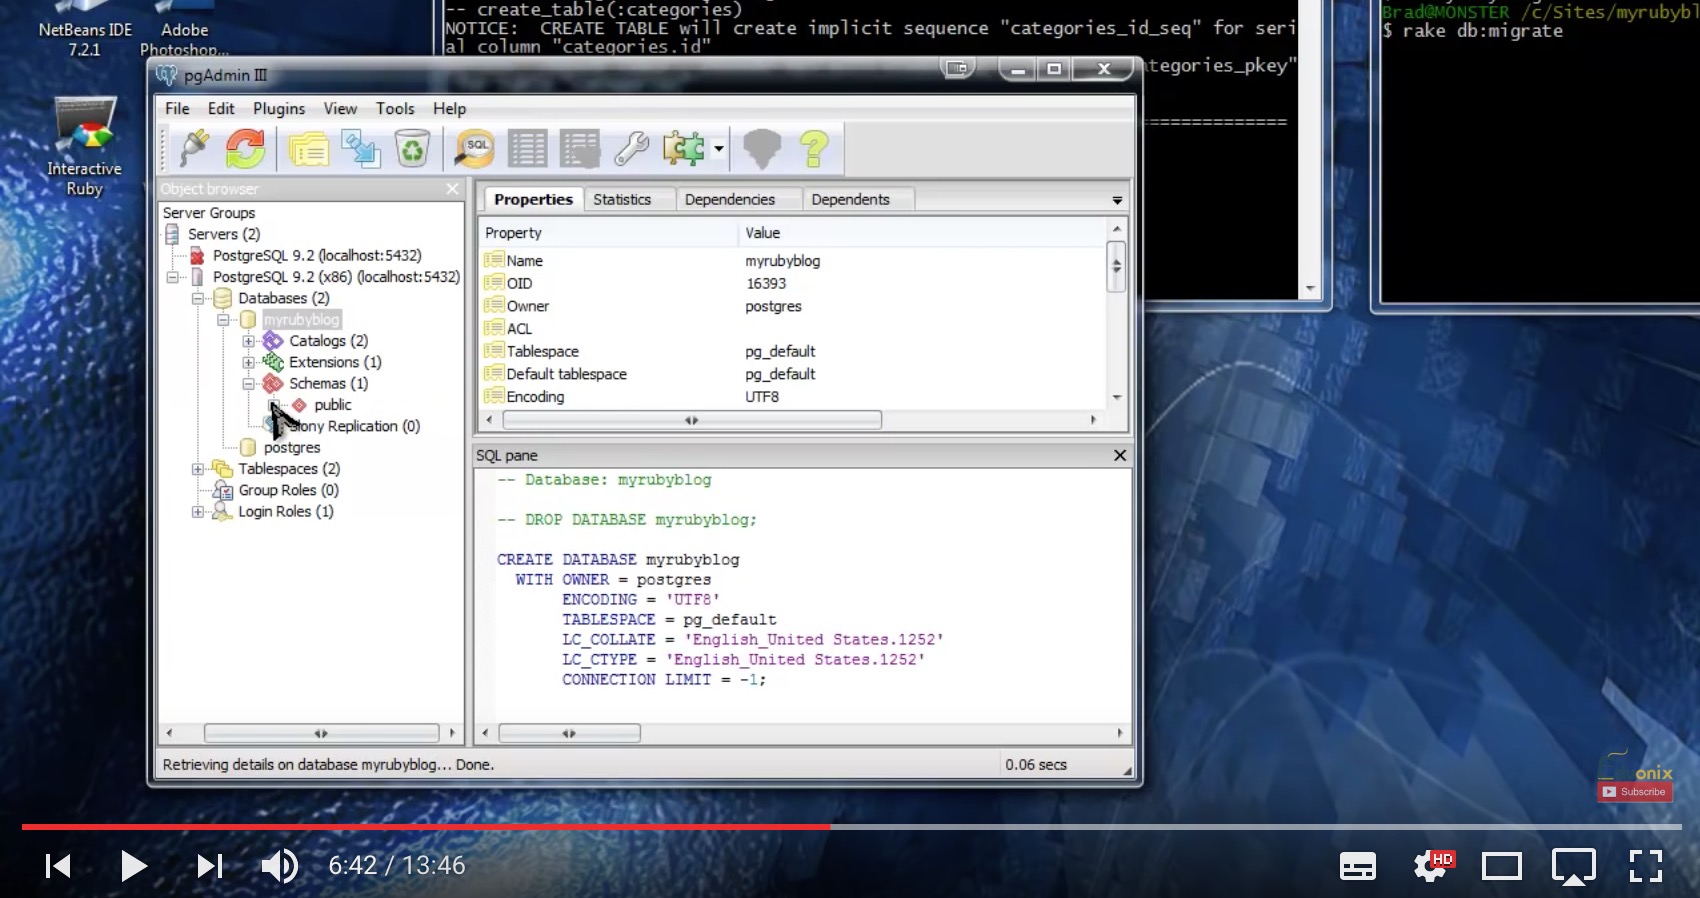Select Slony Replication (0) node
1700x898 pixels.
tap(353, 426)
